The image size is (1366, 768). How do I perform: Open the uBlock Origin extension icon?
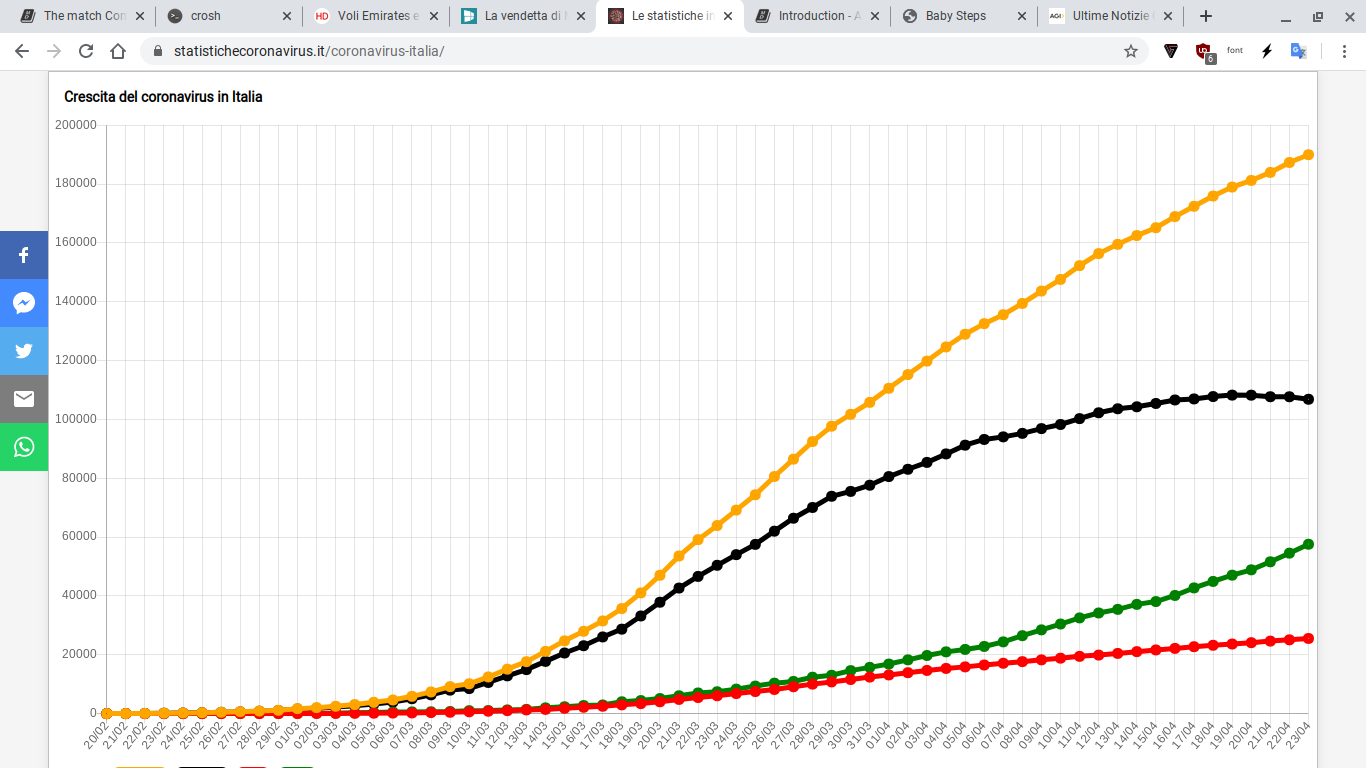coord(1204,52)
